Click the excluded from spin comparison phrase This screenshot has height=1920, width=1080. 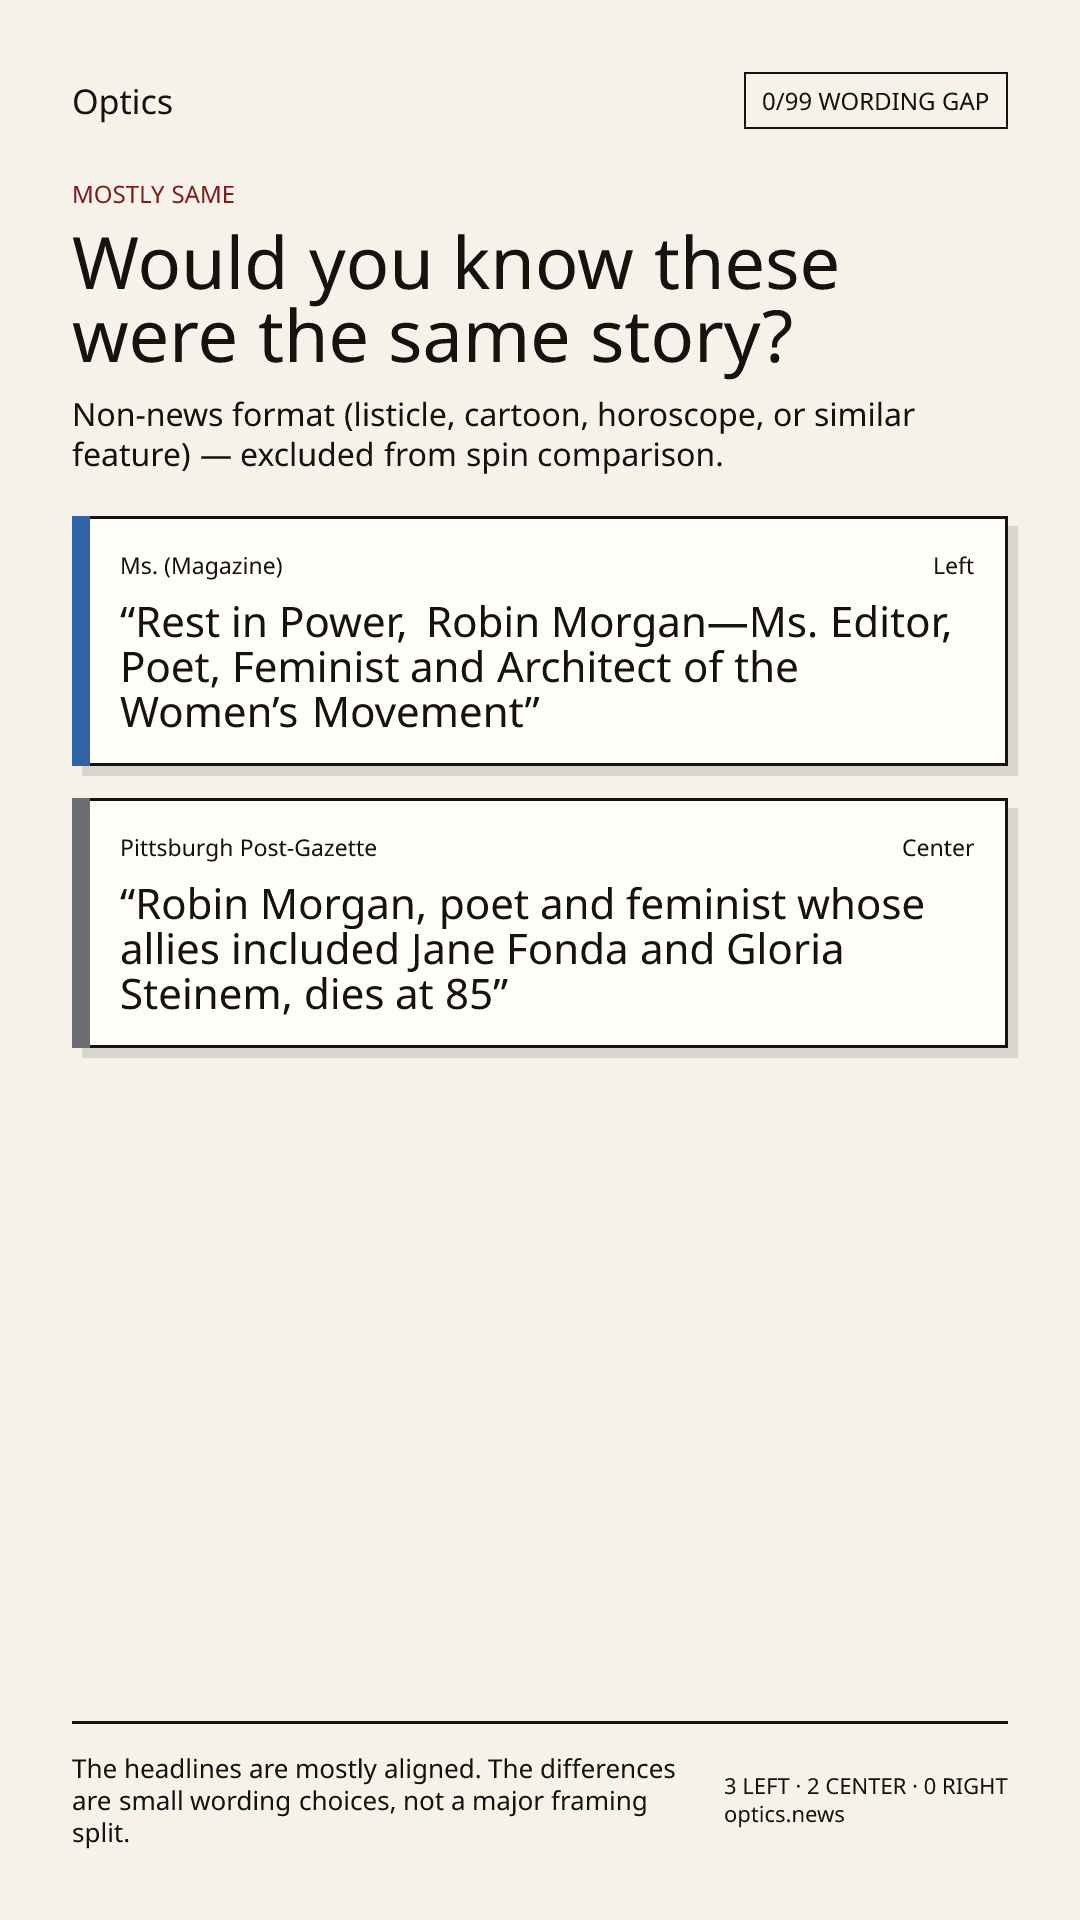pos(481,455)
